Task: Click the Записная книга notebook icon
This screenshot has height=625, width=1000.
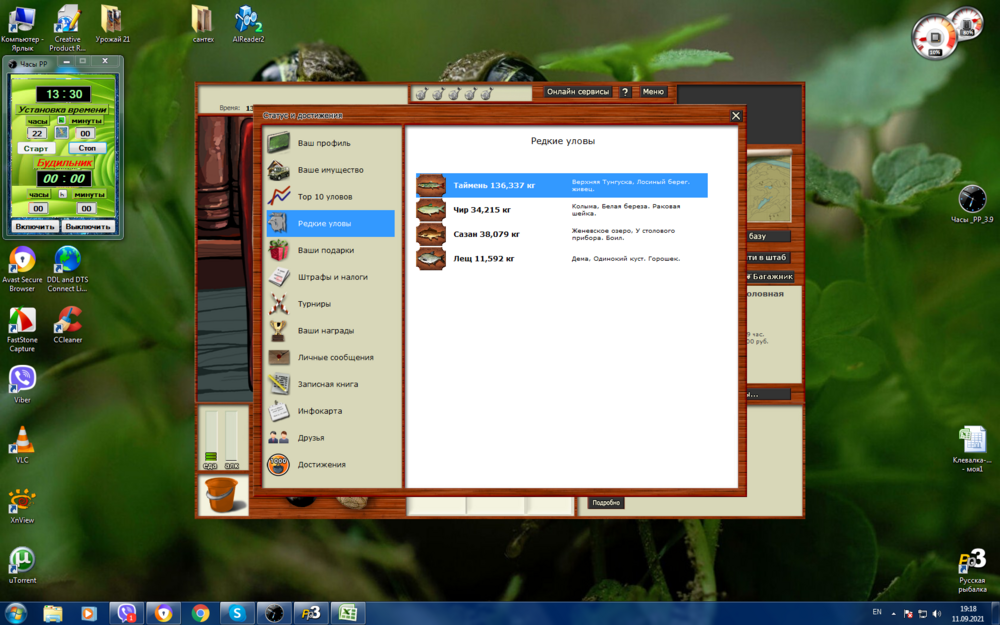Action: [279, 384]
